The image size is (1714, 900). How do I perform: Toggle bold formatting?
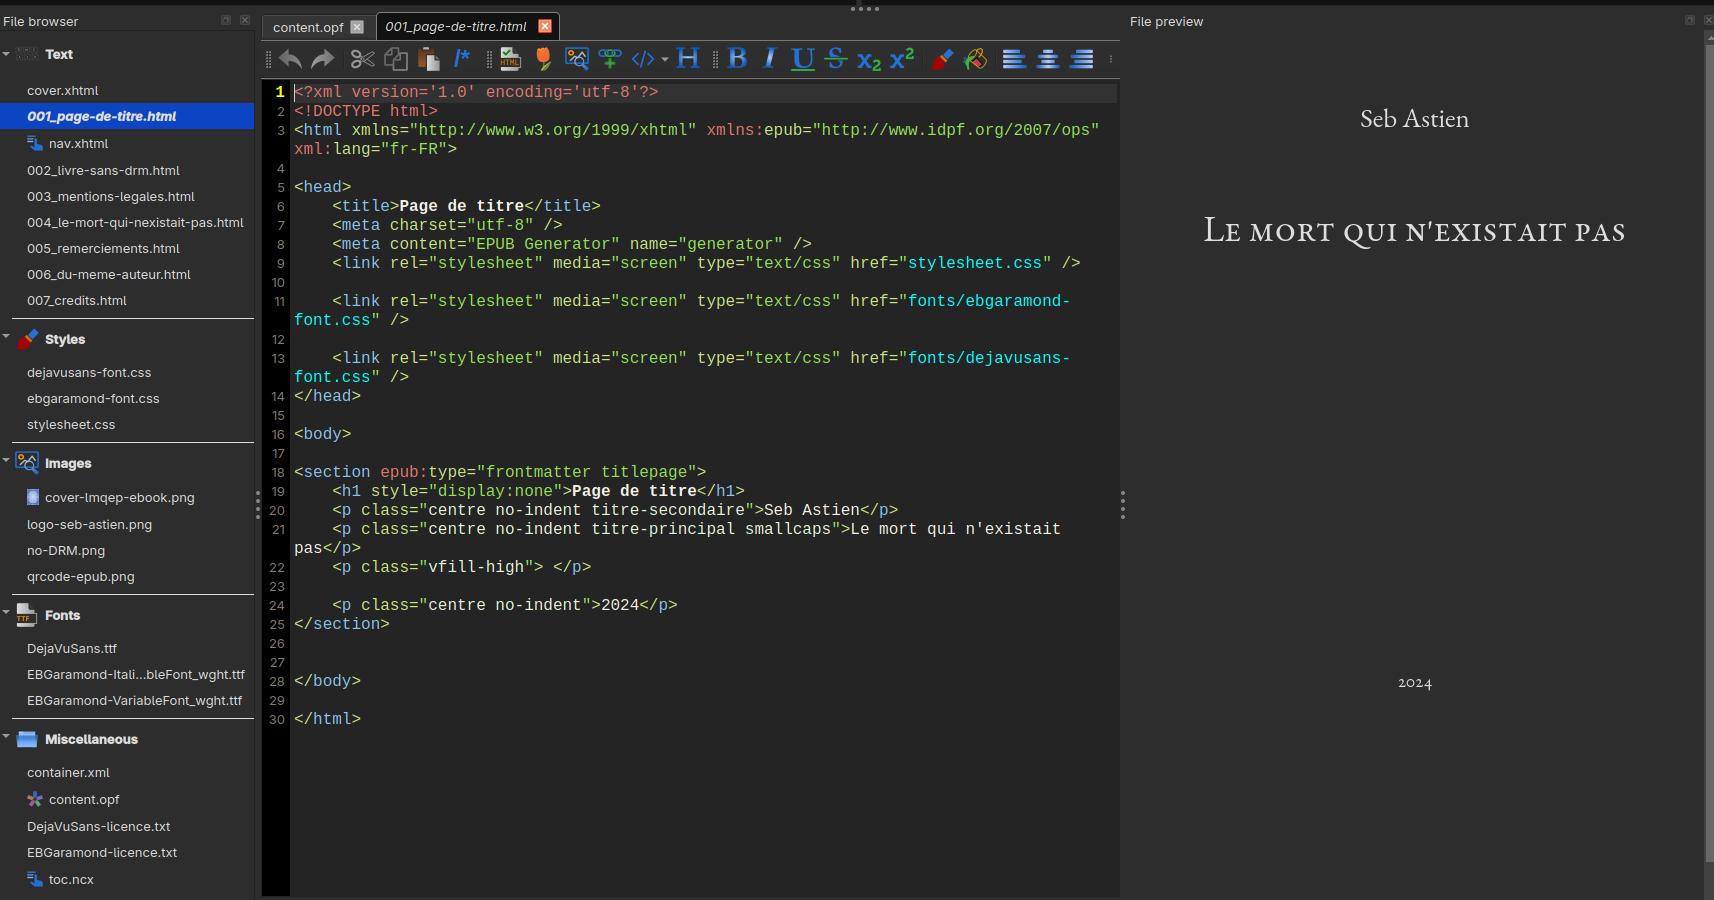[x=738, y=59]
